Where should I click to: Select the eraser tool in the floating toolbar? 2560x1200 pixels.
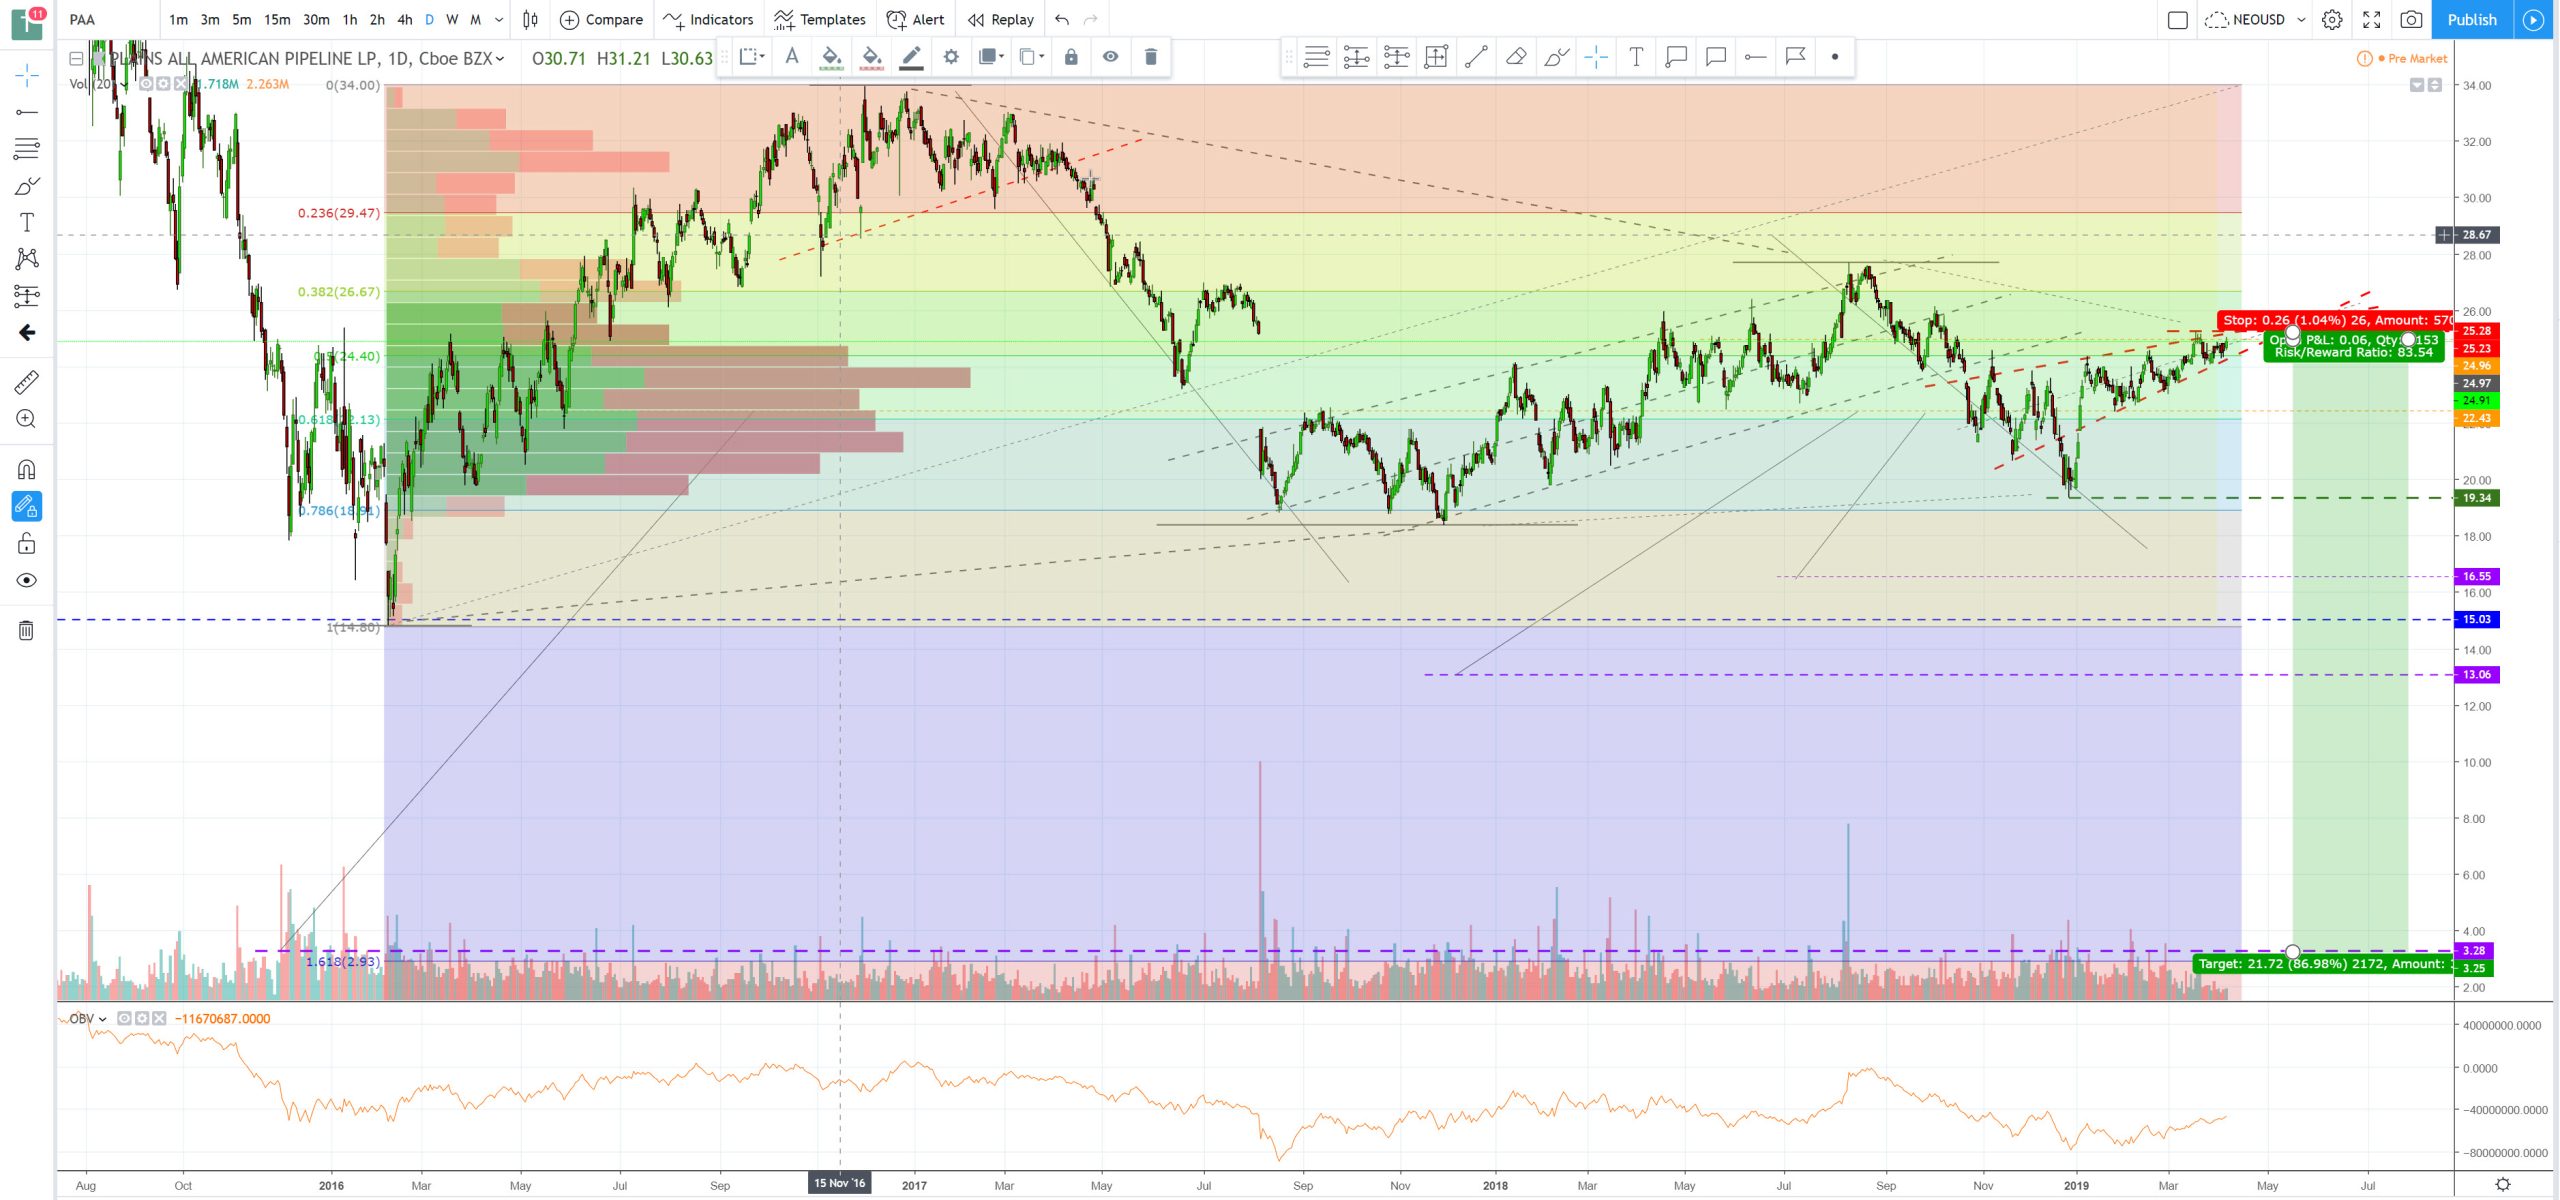coord(1515,57)
